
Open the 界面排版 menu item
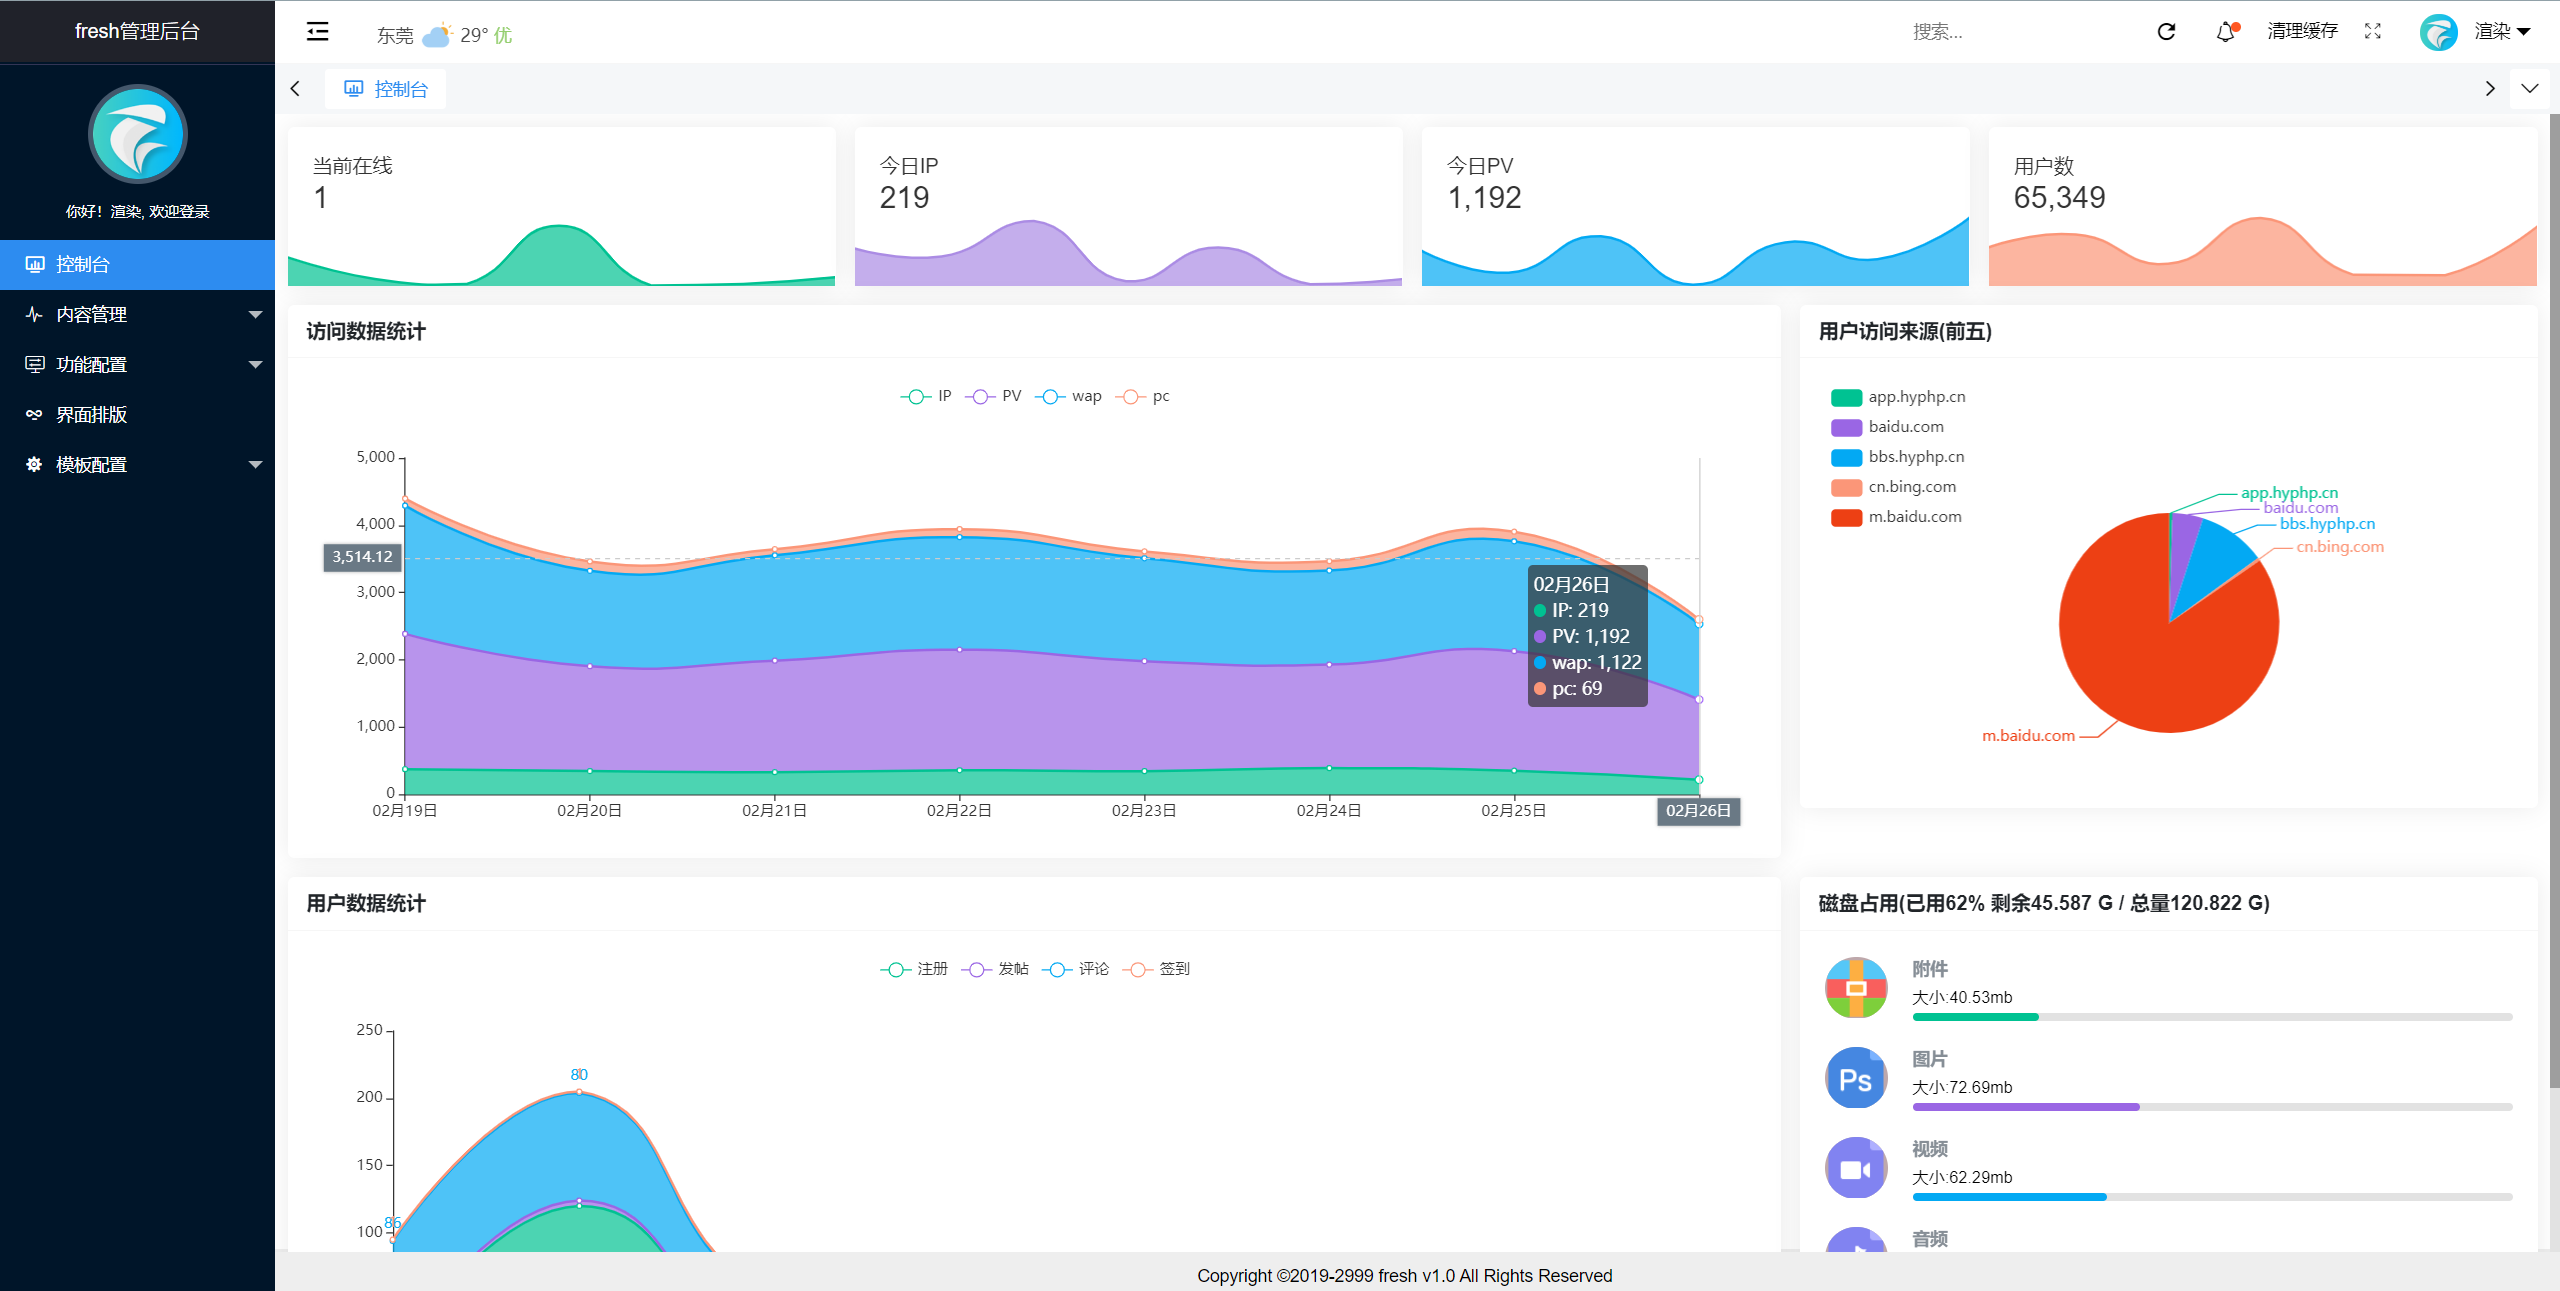pyautogui.click(x=137, y=415)
